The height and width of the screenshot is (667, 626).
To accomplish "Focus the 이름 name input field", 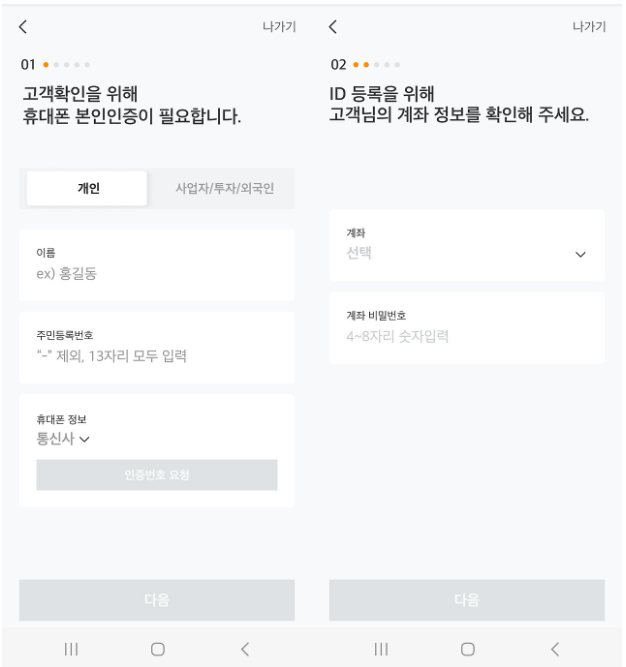I will click(157, 265).
